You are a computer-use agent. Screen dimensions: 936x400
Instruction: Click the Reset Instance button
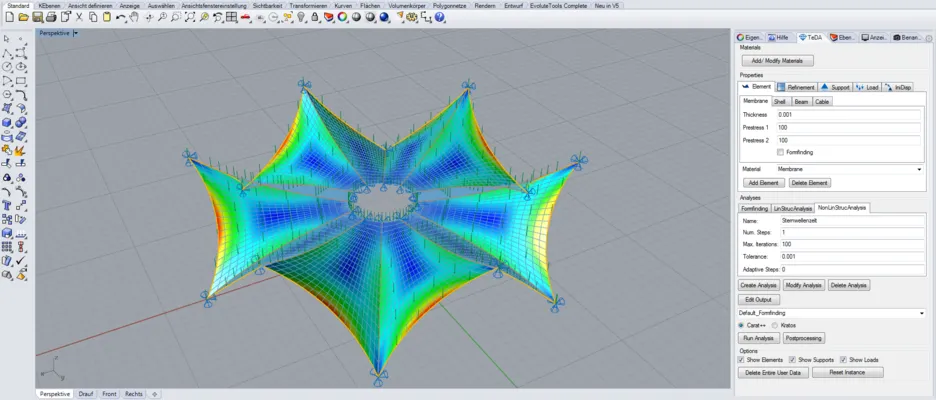pos(847,373)
